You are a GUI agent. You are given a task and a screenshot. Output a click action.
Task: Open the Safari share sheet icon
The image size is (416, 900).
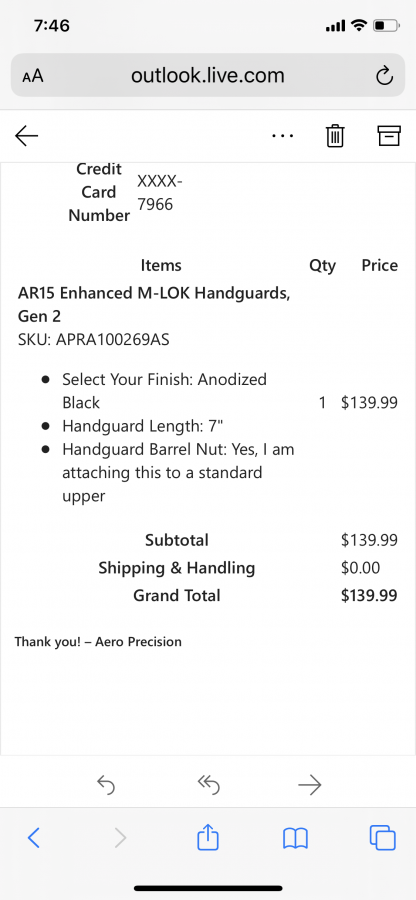coord(208,837)
